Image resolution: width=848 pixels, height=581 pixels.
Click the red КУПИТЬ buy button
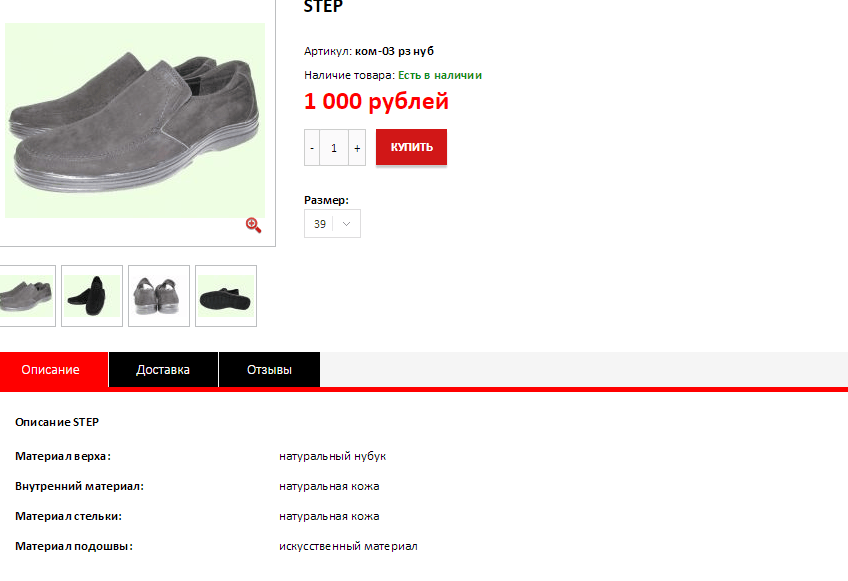(412, 147)
